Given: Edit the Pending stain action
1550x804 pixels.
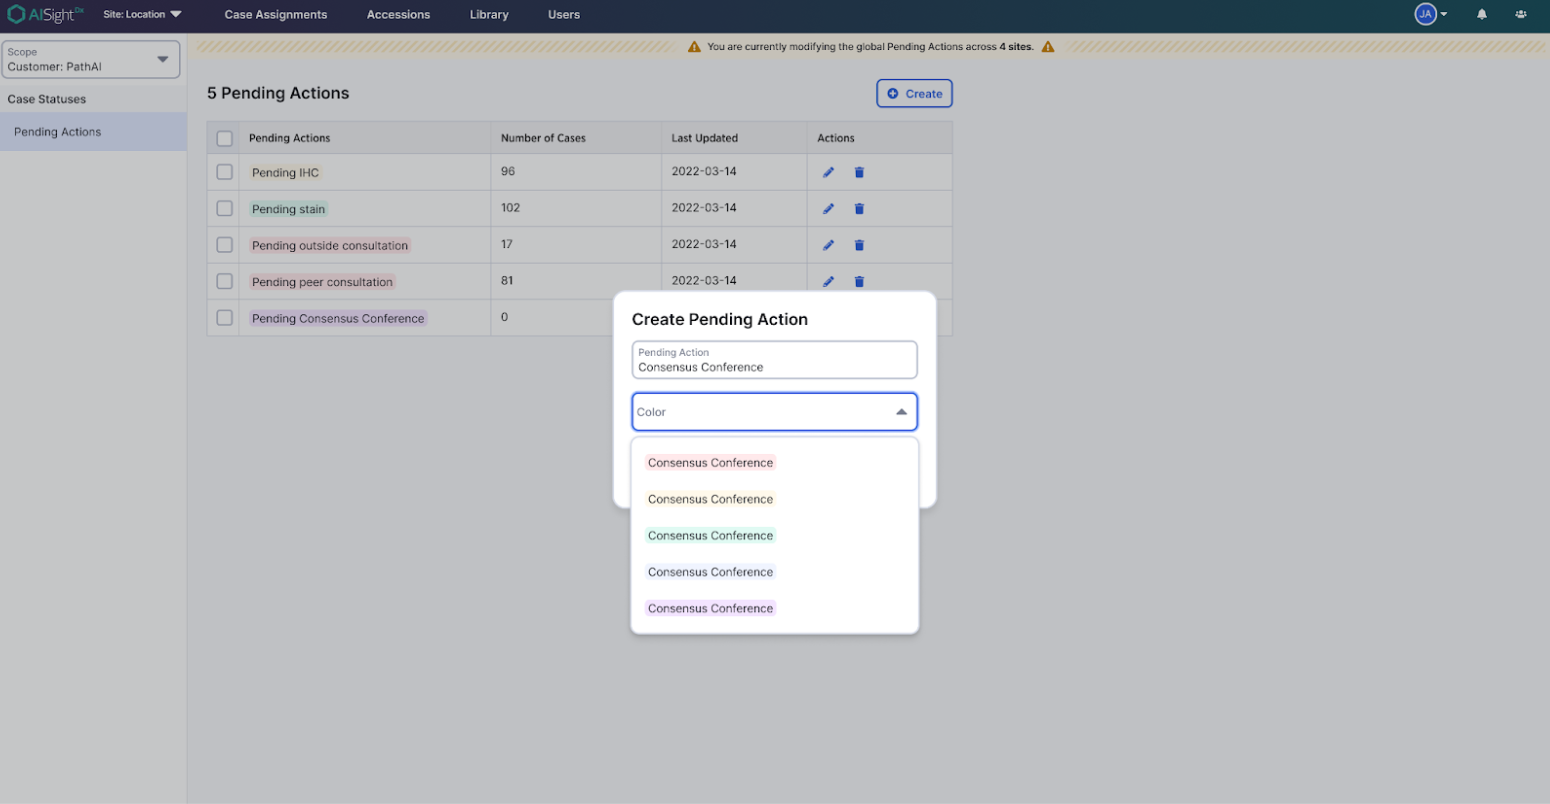Looking at the screenshot, I should [x=828, y=209].
